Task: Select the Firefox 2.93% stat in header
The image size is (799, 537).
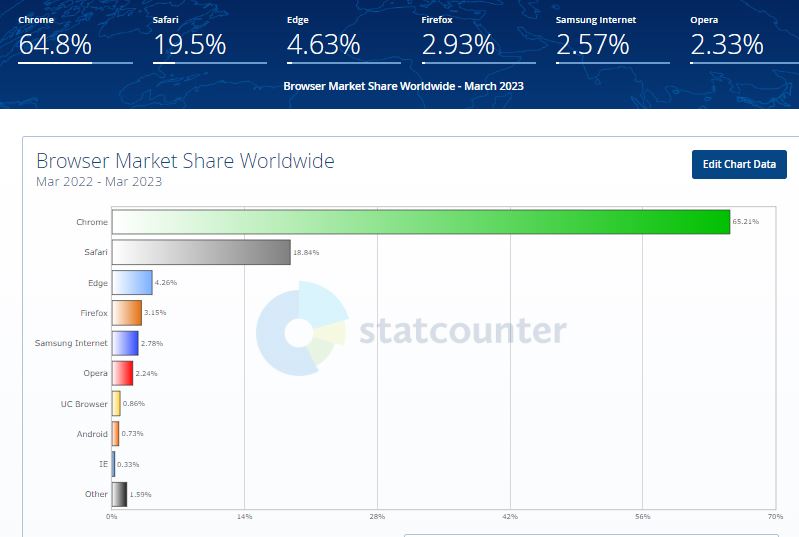Action: coord(478,39)
